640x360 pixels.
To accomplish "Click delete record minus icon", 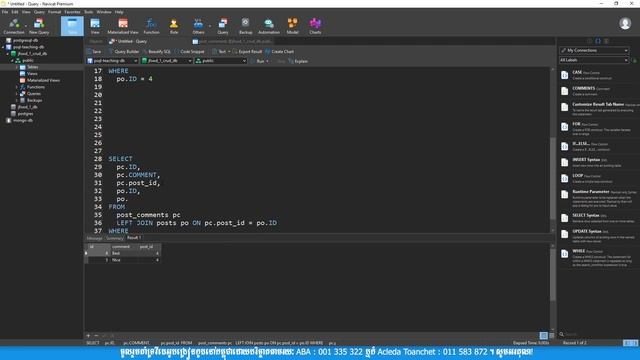I will 96,336.
